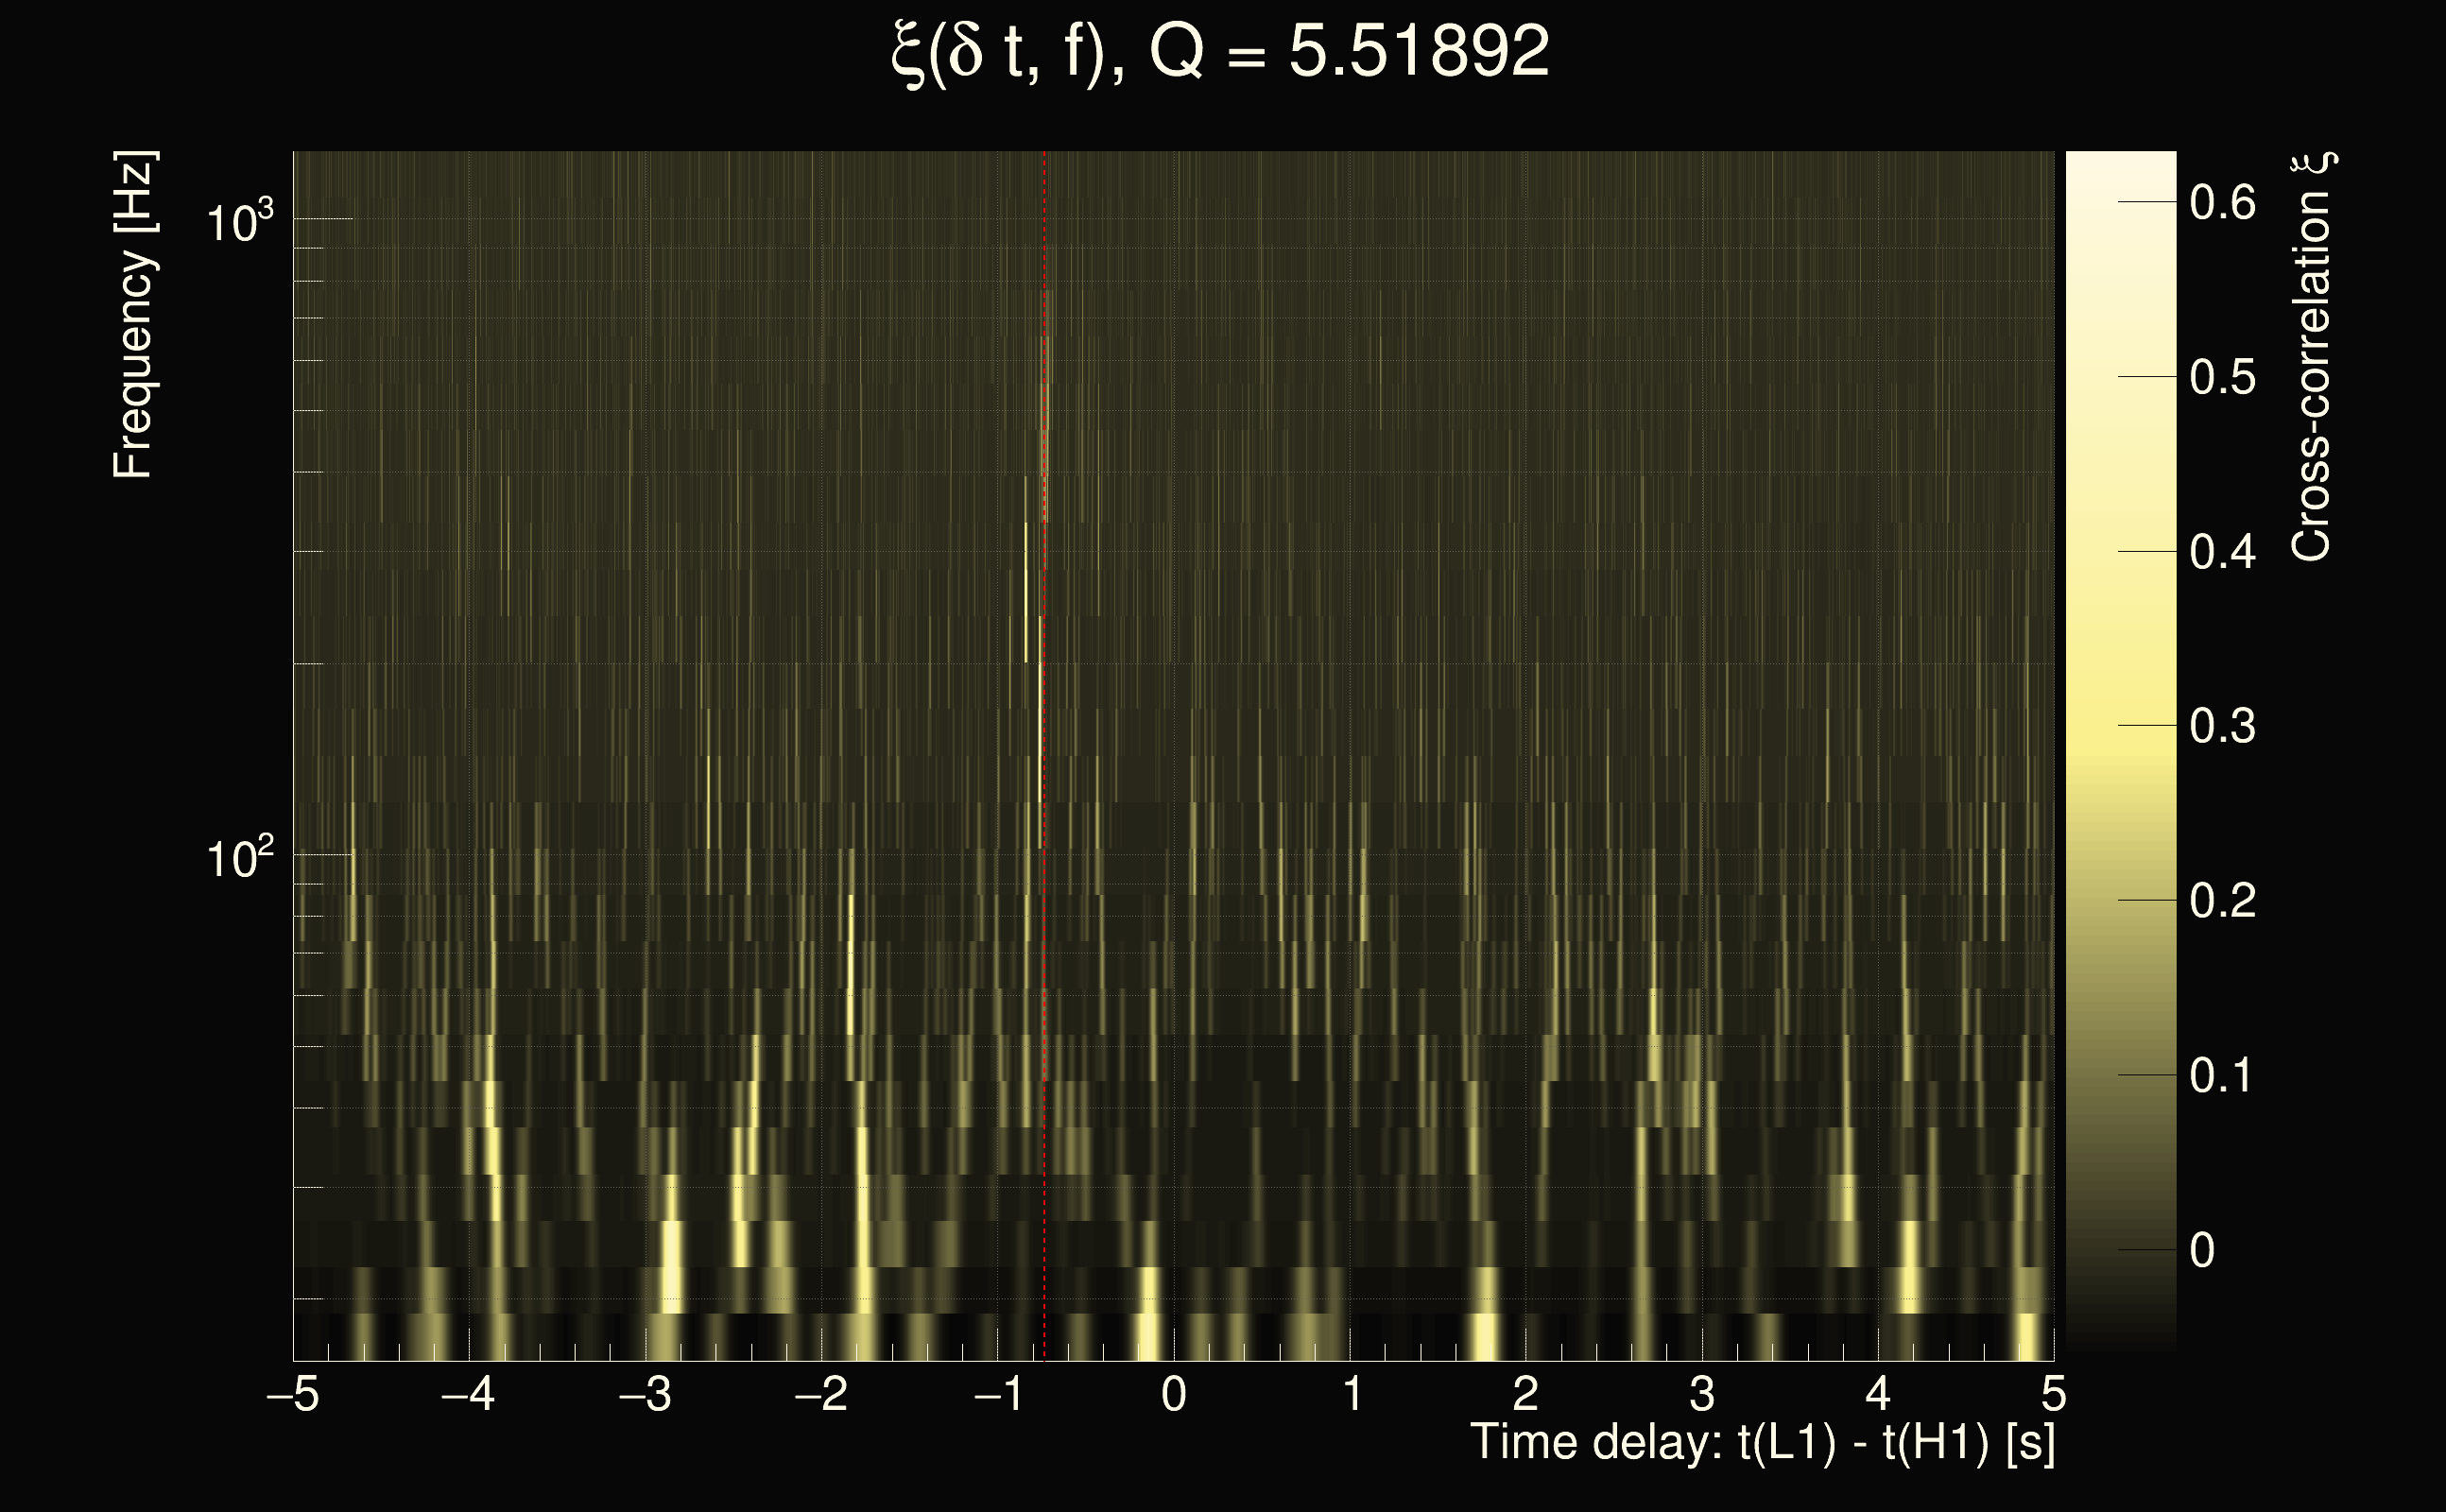Click the 0 tick label on colorbar
The image size is (2446, 1512).
pos(2201,1250)
